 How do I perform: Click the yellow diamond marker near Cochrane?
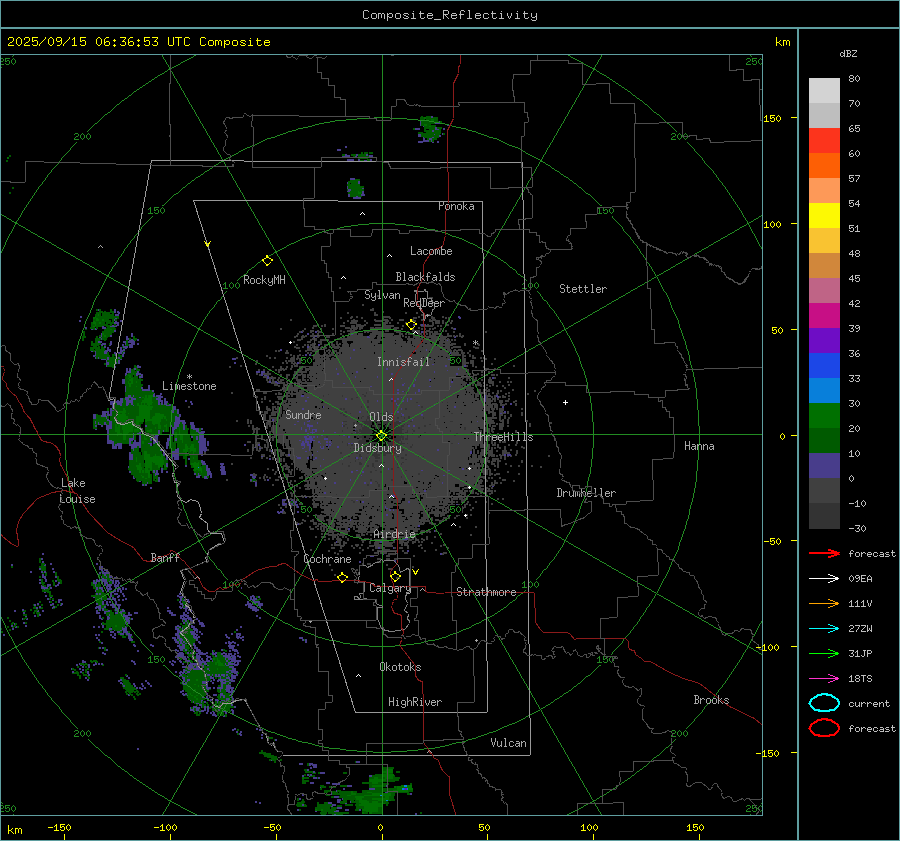pyautogui.click(x=342, y=577)
